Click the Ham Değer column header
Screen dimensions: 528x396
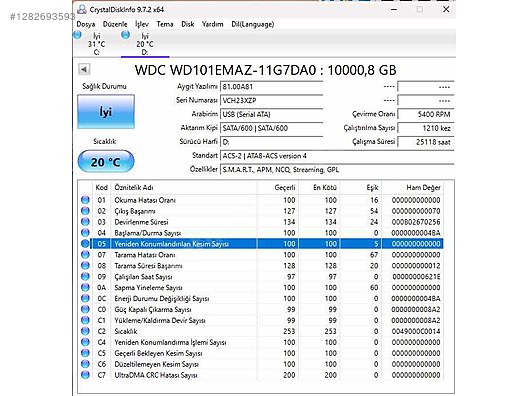[x=412, y=188]
